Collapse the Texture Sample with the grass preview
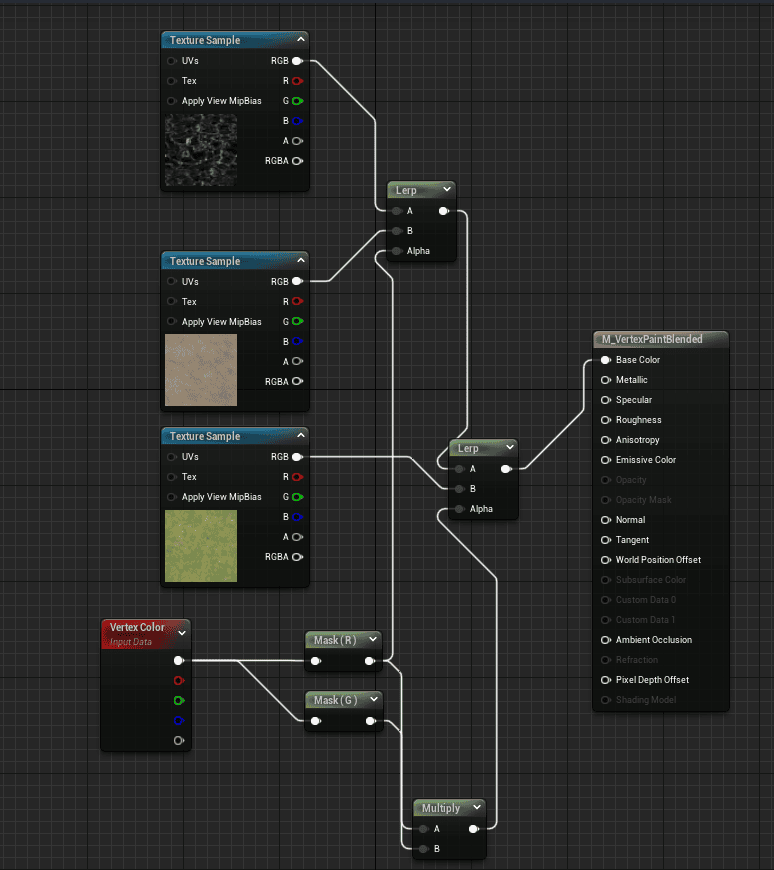 (301, 436)
